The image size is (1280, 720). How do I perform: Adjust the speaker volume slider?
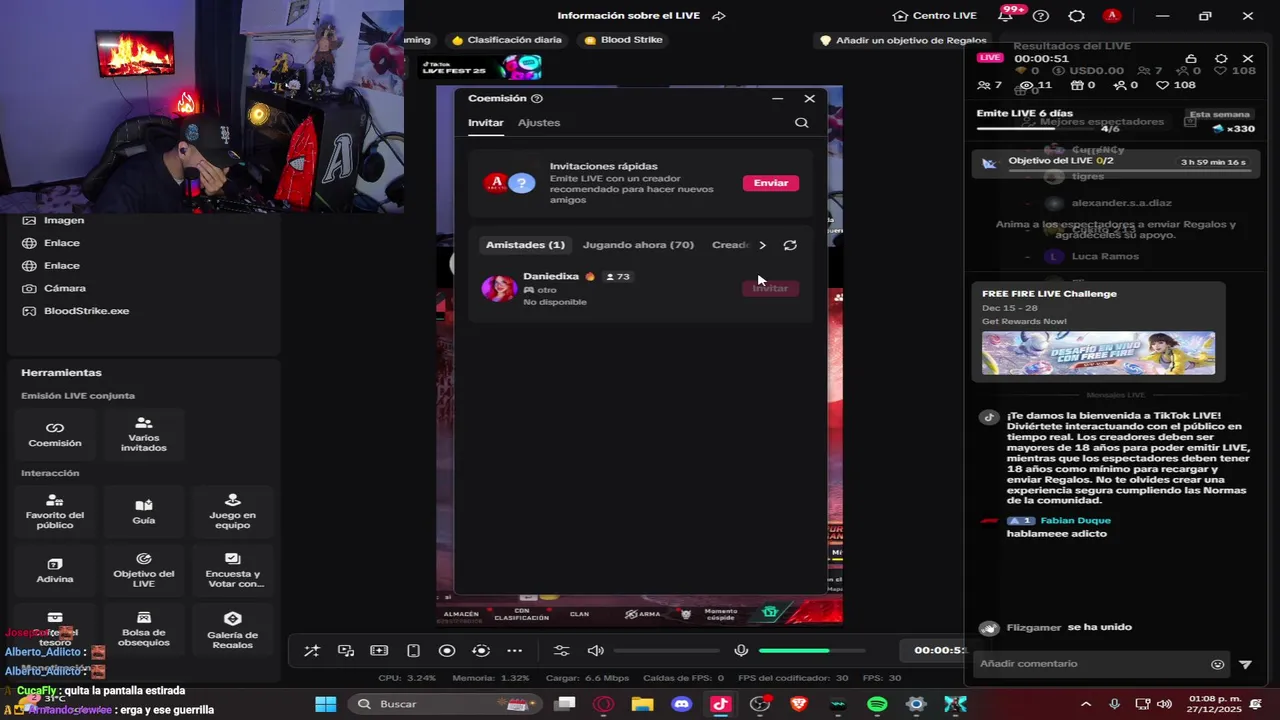tap(667, 651)
